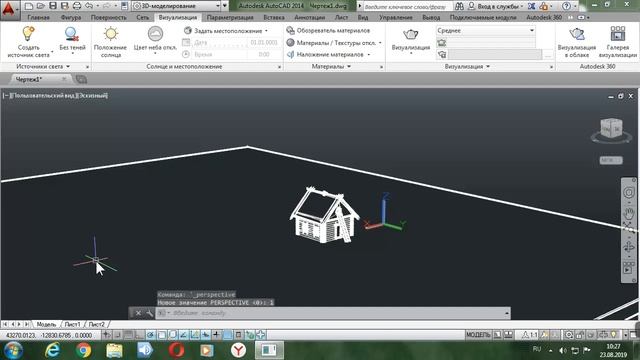Expand the Визуализация panel title

tap(467, 67)
